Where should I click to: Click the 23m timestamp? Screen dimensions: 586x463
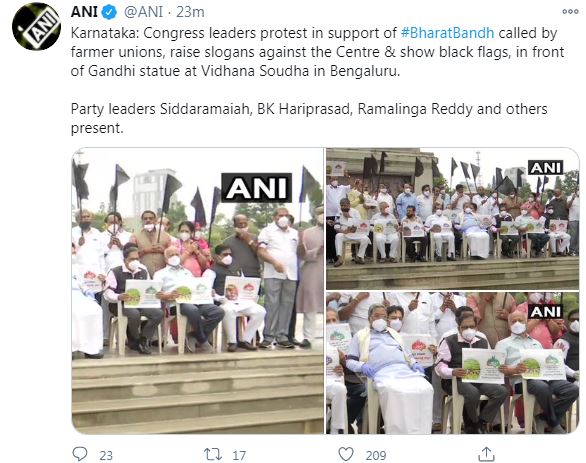[x=190, y=12]
